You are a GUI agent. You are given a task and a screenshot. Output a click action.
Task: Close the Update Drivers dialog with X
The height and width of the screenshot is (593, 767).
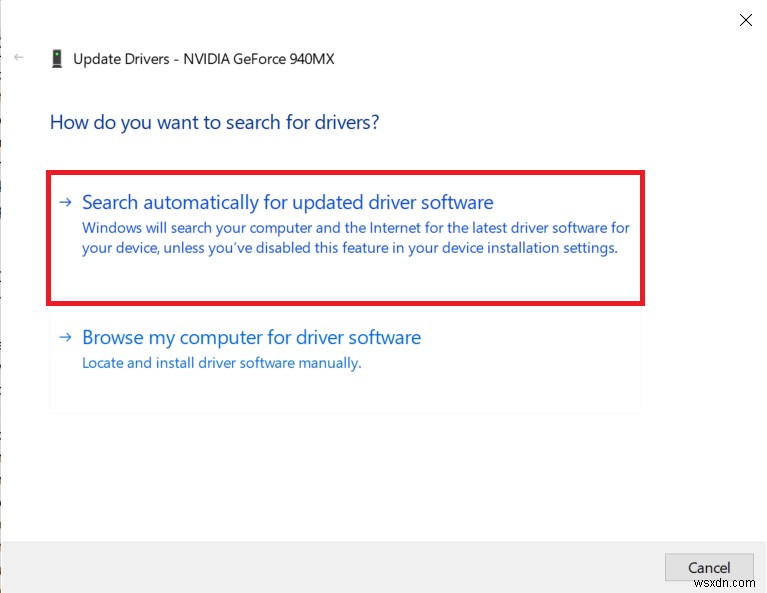[745, 20]
